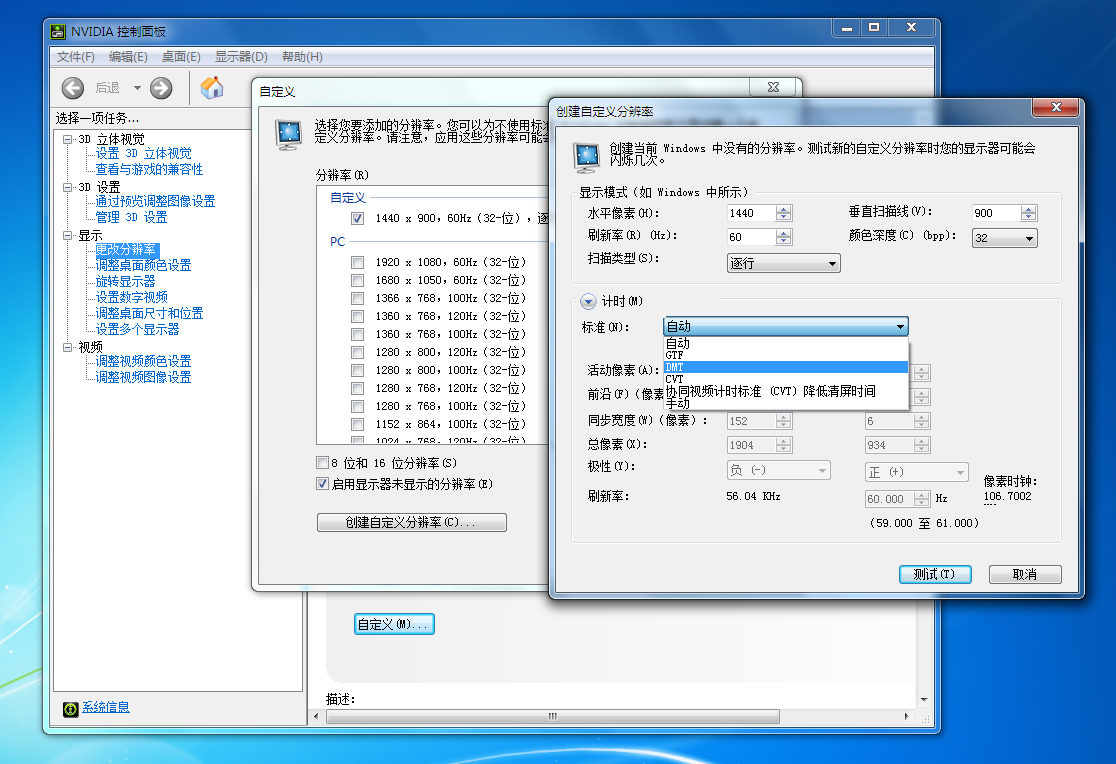Viewport: 1116px width, 764px height.
Task: Click the forward arrow navigation icon
Action: (x=161, y=88)
